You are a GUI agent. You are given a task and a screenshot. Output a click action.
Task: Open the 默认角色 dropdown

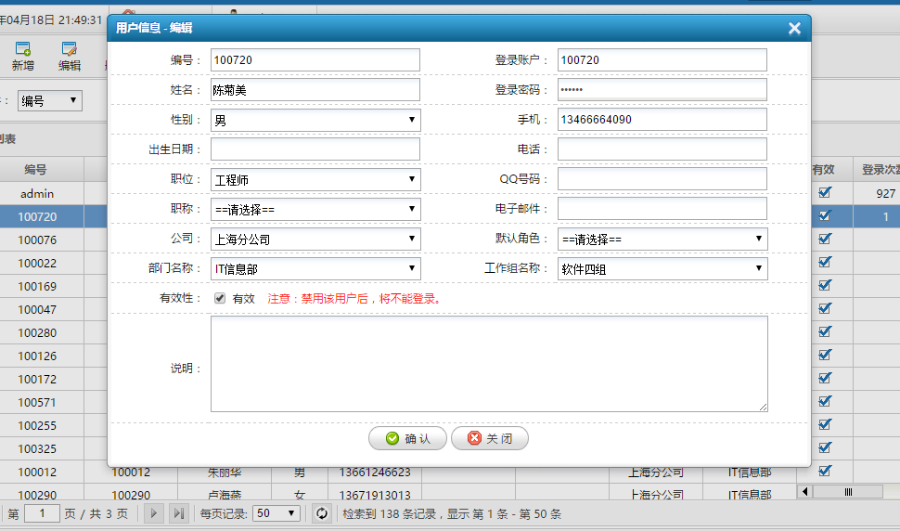[662, 239]
